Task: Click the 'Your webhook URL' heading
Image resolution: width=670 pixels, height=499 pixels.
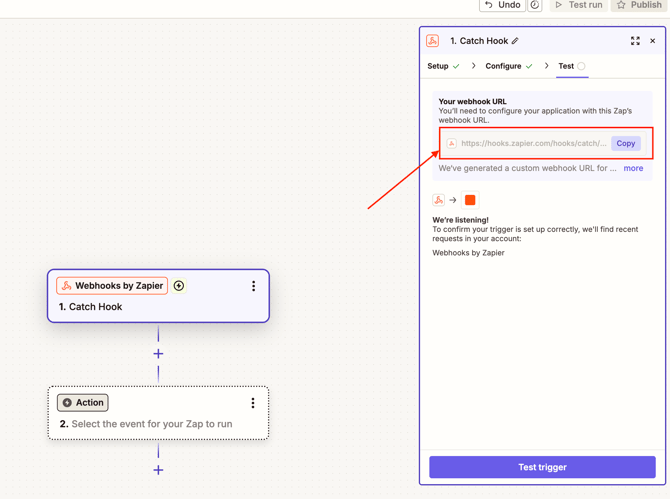Action: coord(472,102)
